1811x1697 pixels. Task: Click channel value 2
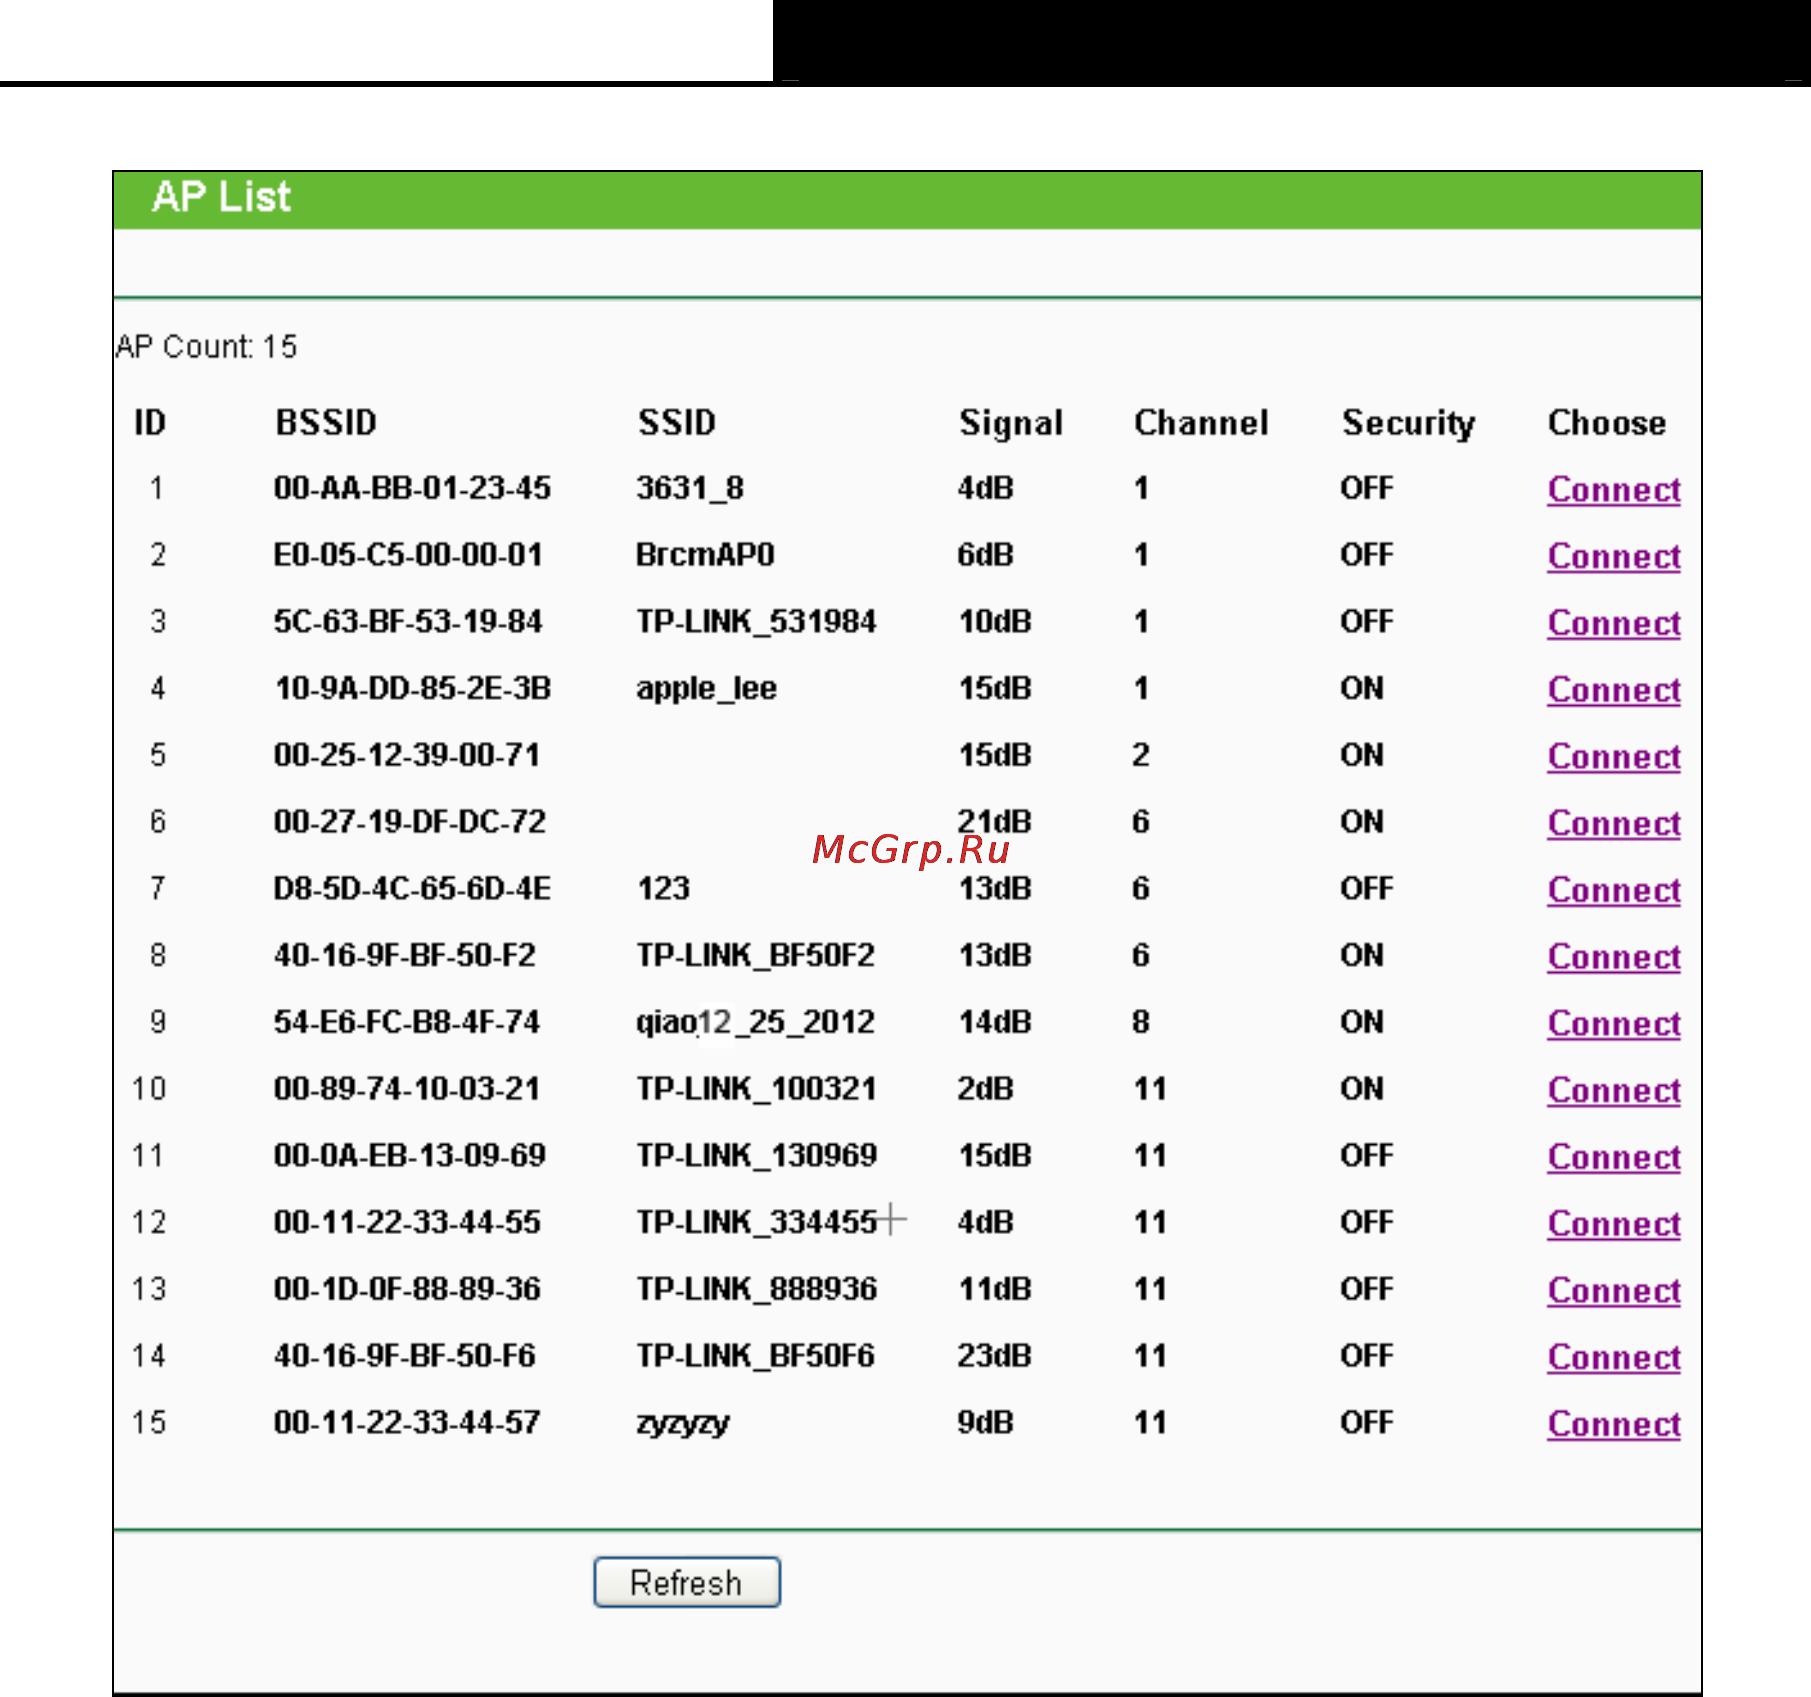click(1141, 755)
